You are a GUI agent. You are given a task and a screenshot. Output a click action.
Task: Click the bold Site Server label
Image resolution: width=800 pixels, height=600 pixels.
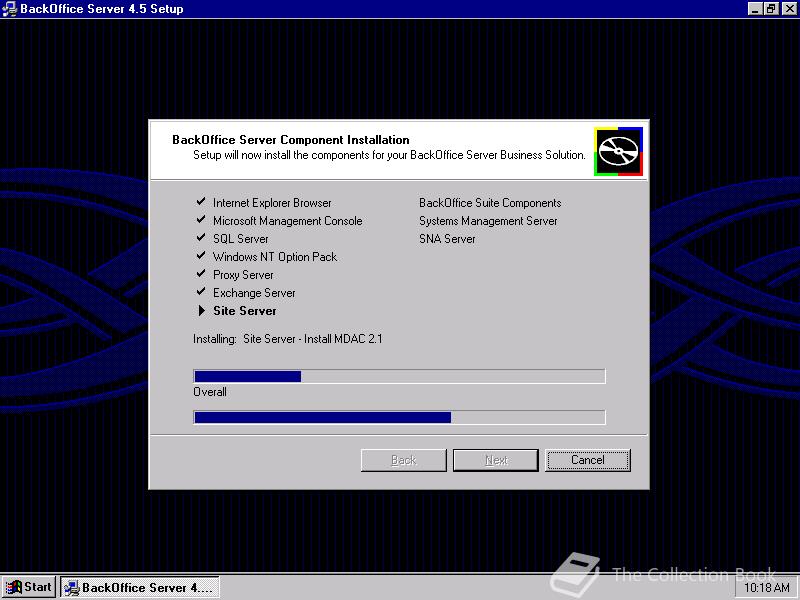pos(245,311)
